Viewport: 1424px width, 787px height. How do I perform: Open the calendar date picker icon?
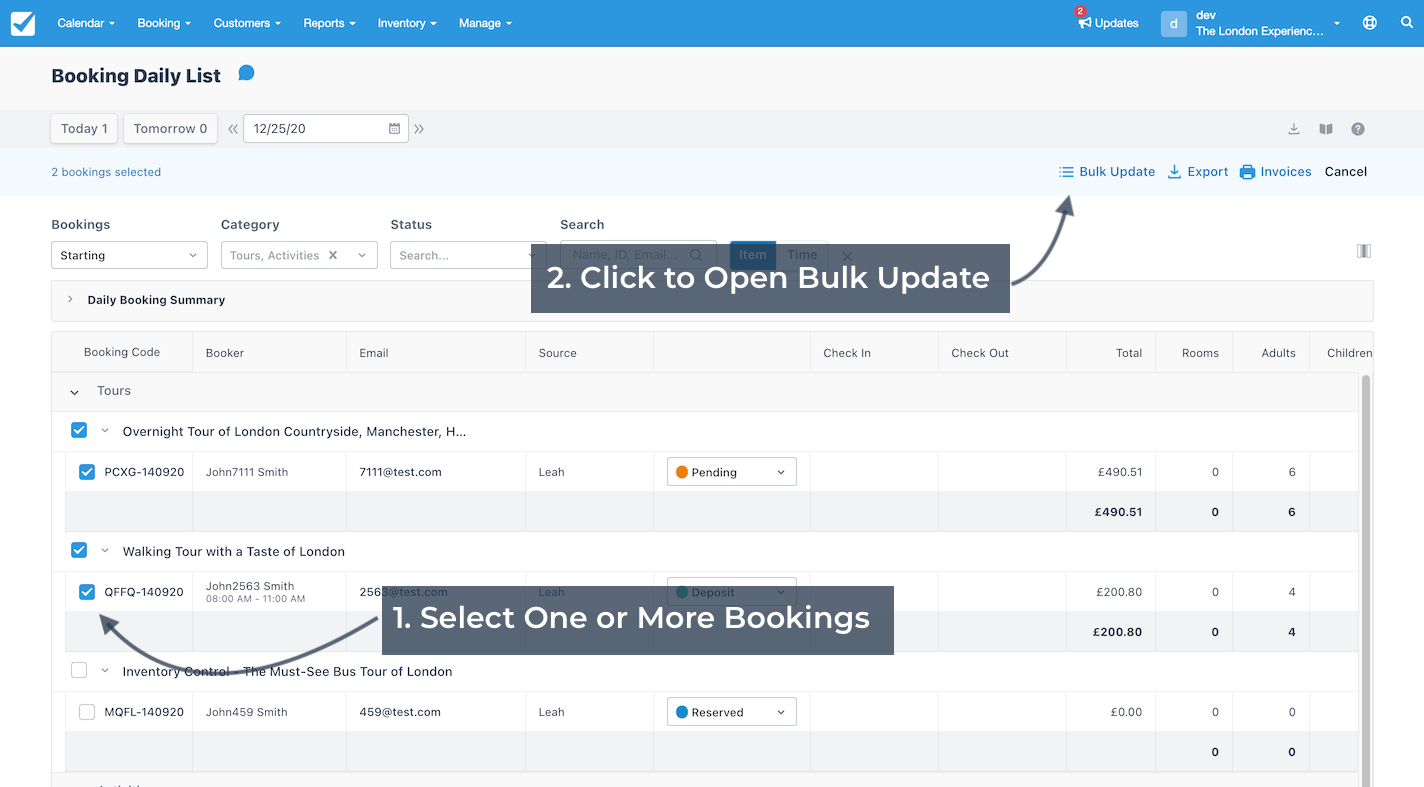point(394,129)
